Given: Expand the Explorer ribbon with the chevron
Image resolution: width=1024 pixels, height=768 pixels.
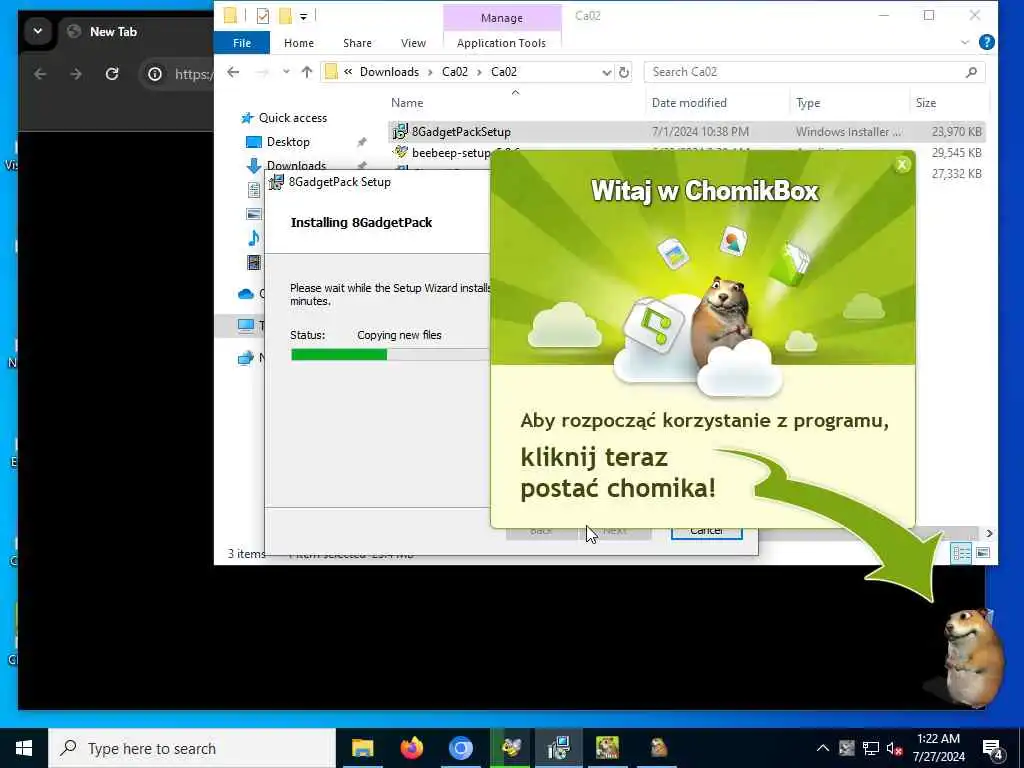Looking at the screenshot, I should (x=965, y=42).
